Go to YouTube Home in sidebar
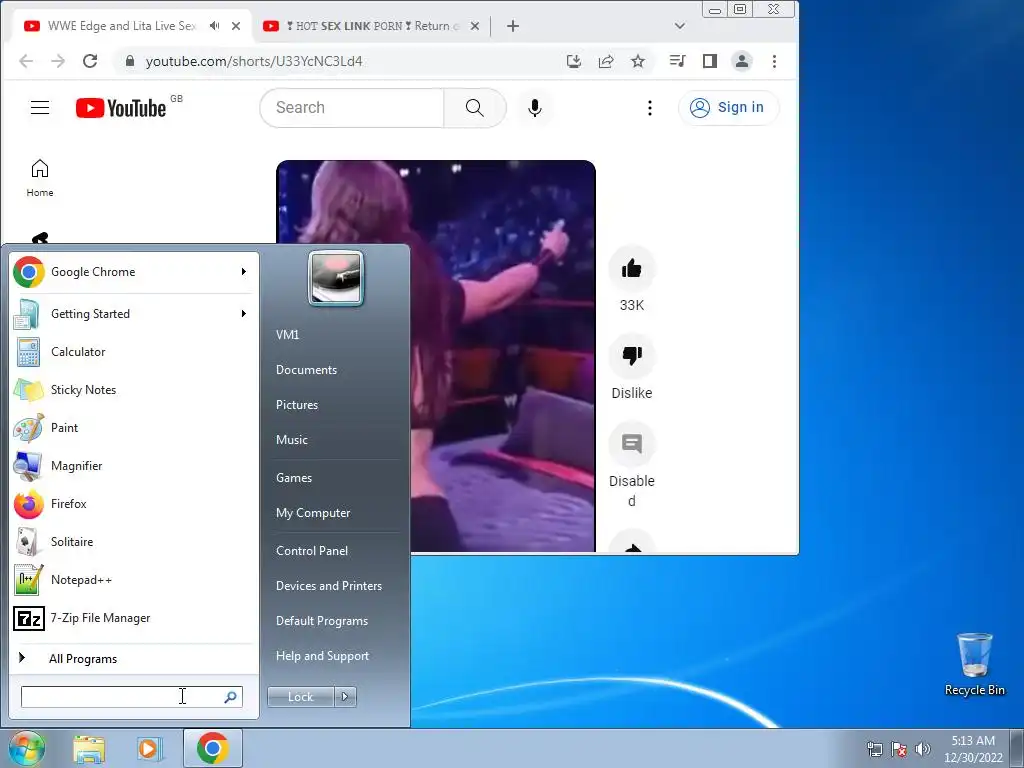Screen dimensions: 1024x768 point(40,178)
